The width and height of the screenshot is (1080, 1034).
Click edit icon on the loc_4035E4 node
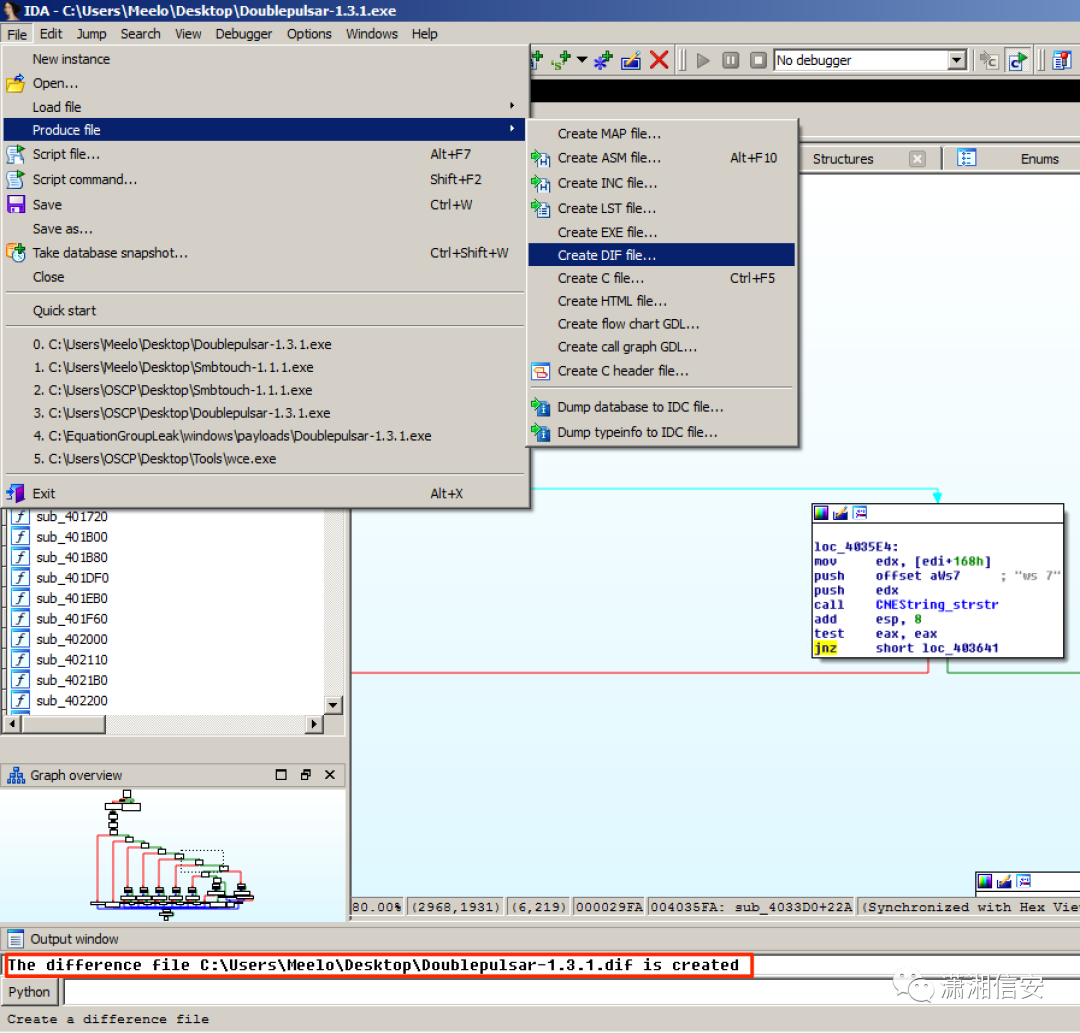click(x=840, y=513)
